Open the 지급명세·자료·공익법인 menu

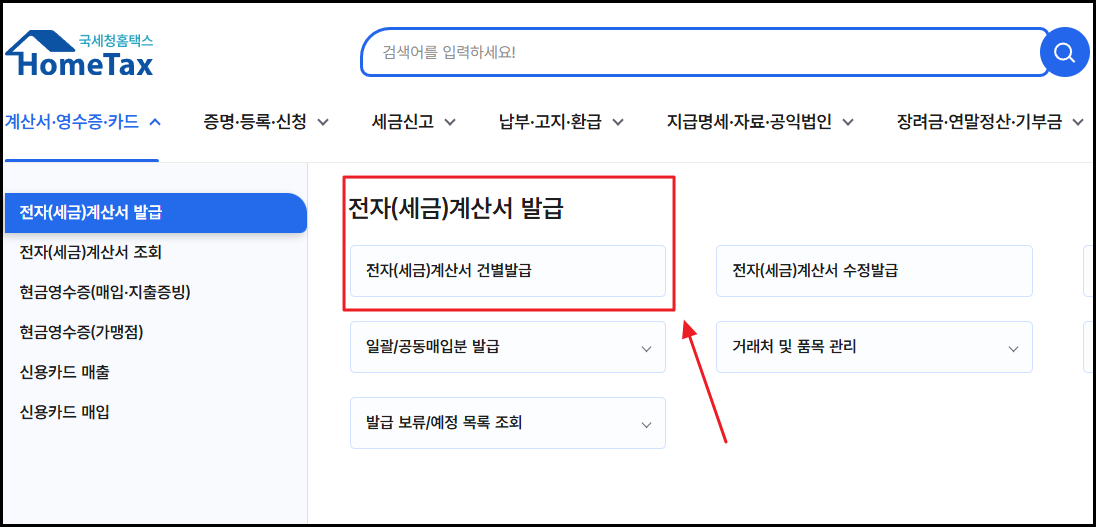[760, 122]
